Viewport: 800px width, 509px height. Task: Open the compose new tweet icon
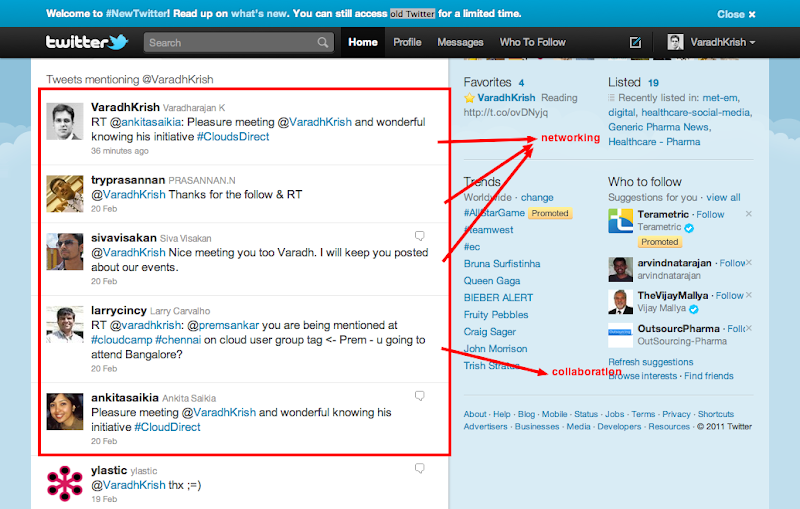point(635,42)
